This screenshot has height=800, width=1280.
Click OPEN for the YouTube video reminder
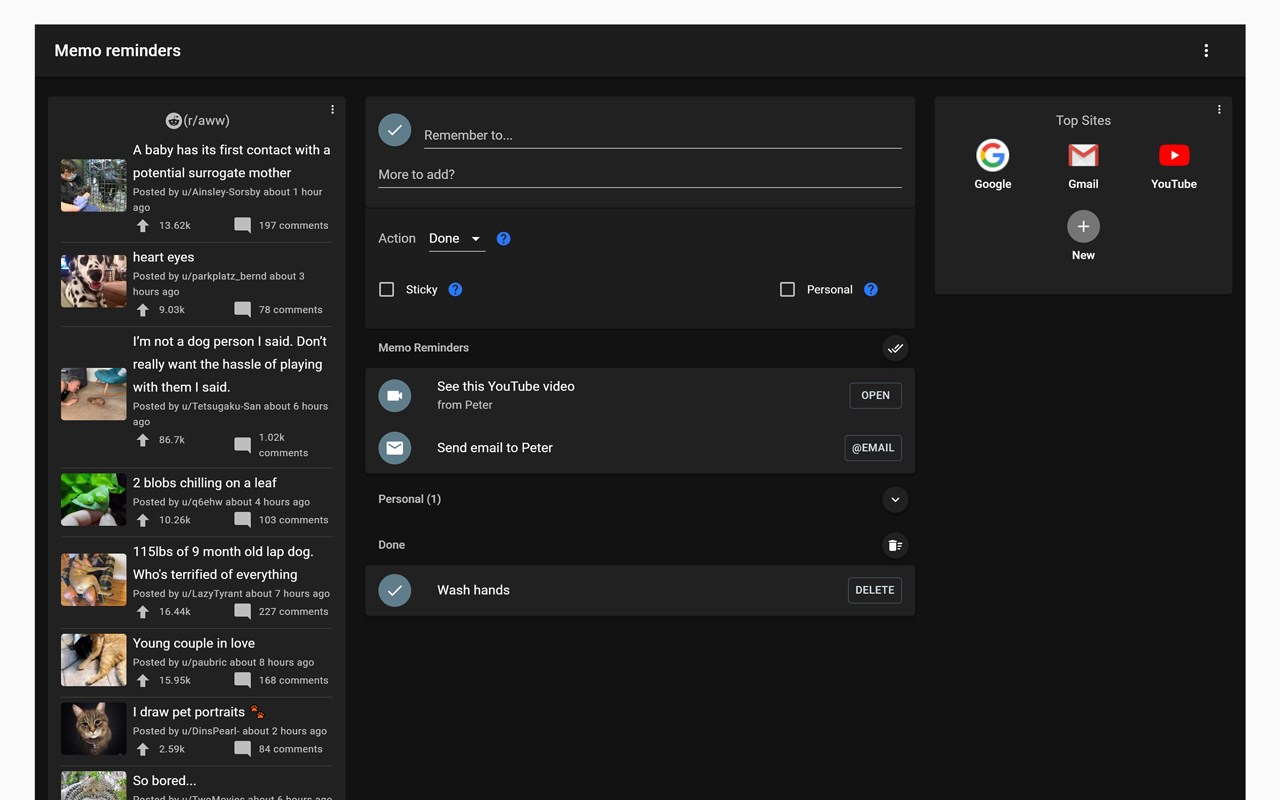(875, 396)
